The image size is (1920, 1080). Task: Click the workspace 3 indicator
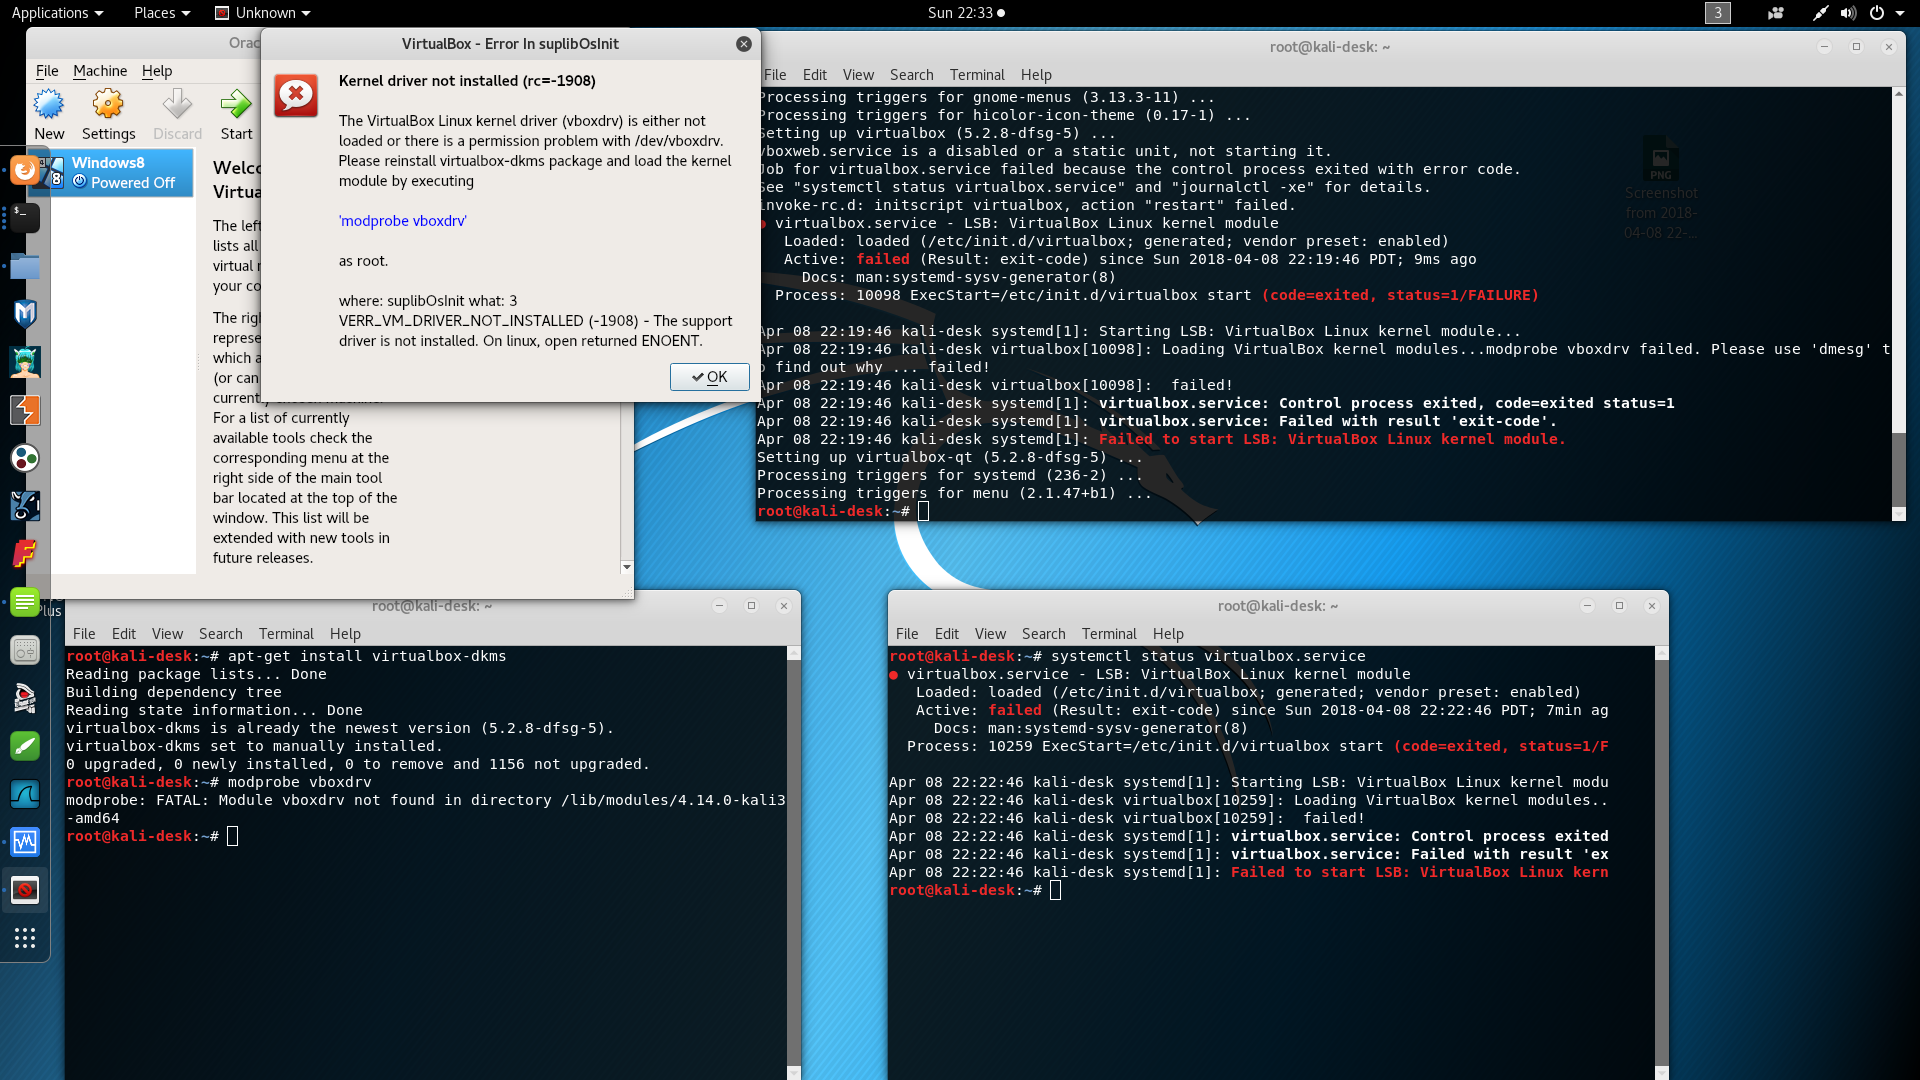(x=1718, y=13)
